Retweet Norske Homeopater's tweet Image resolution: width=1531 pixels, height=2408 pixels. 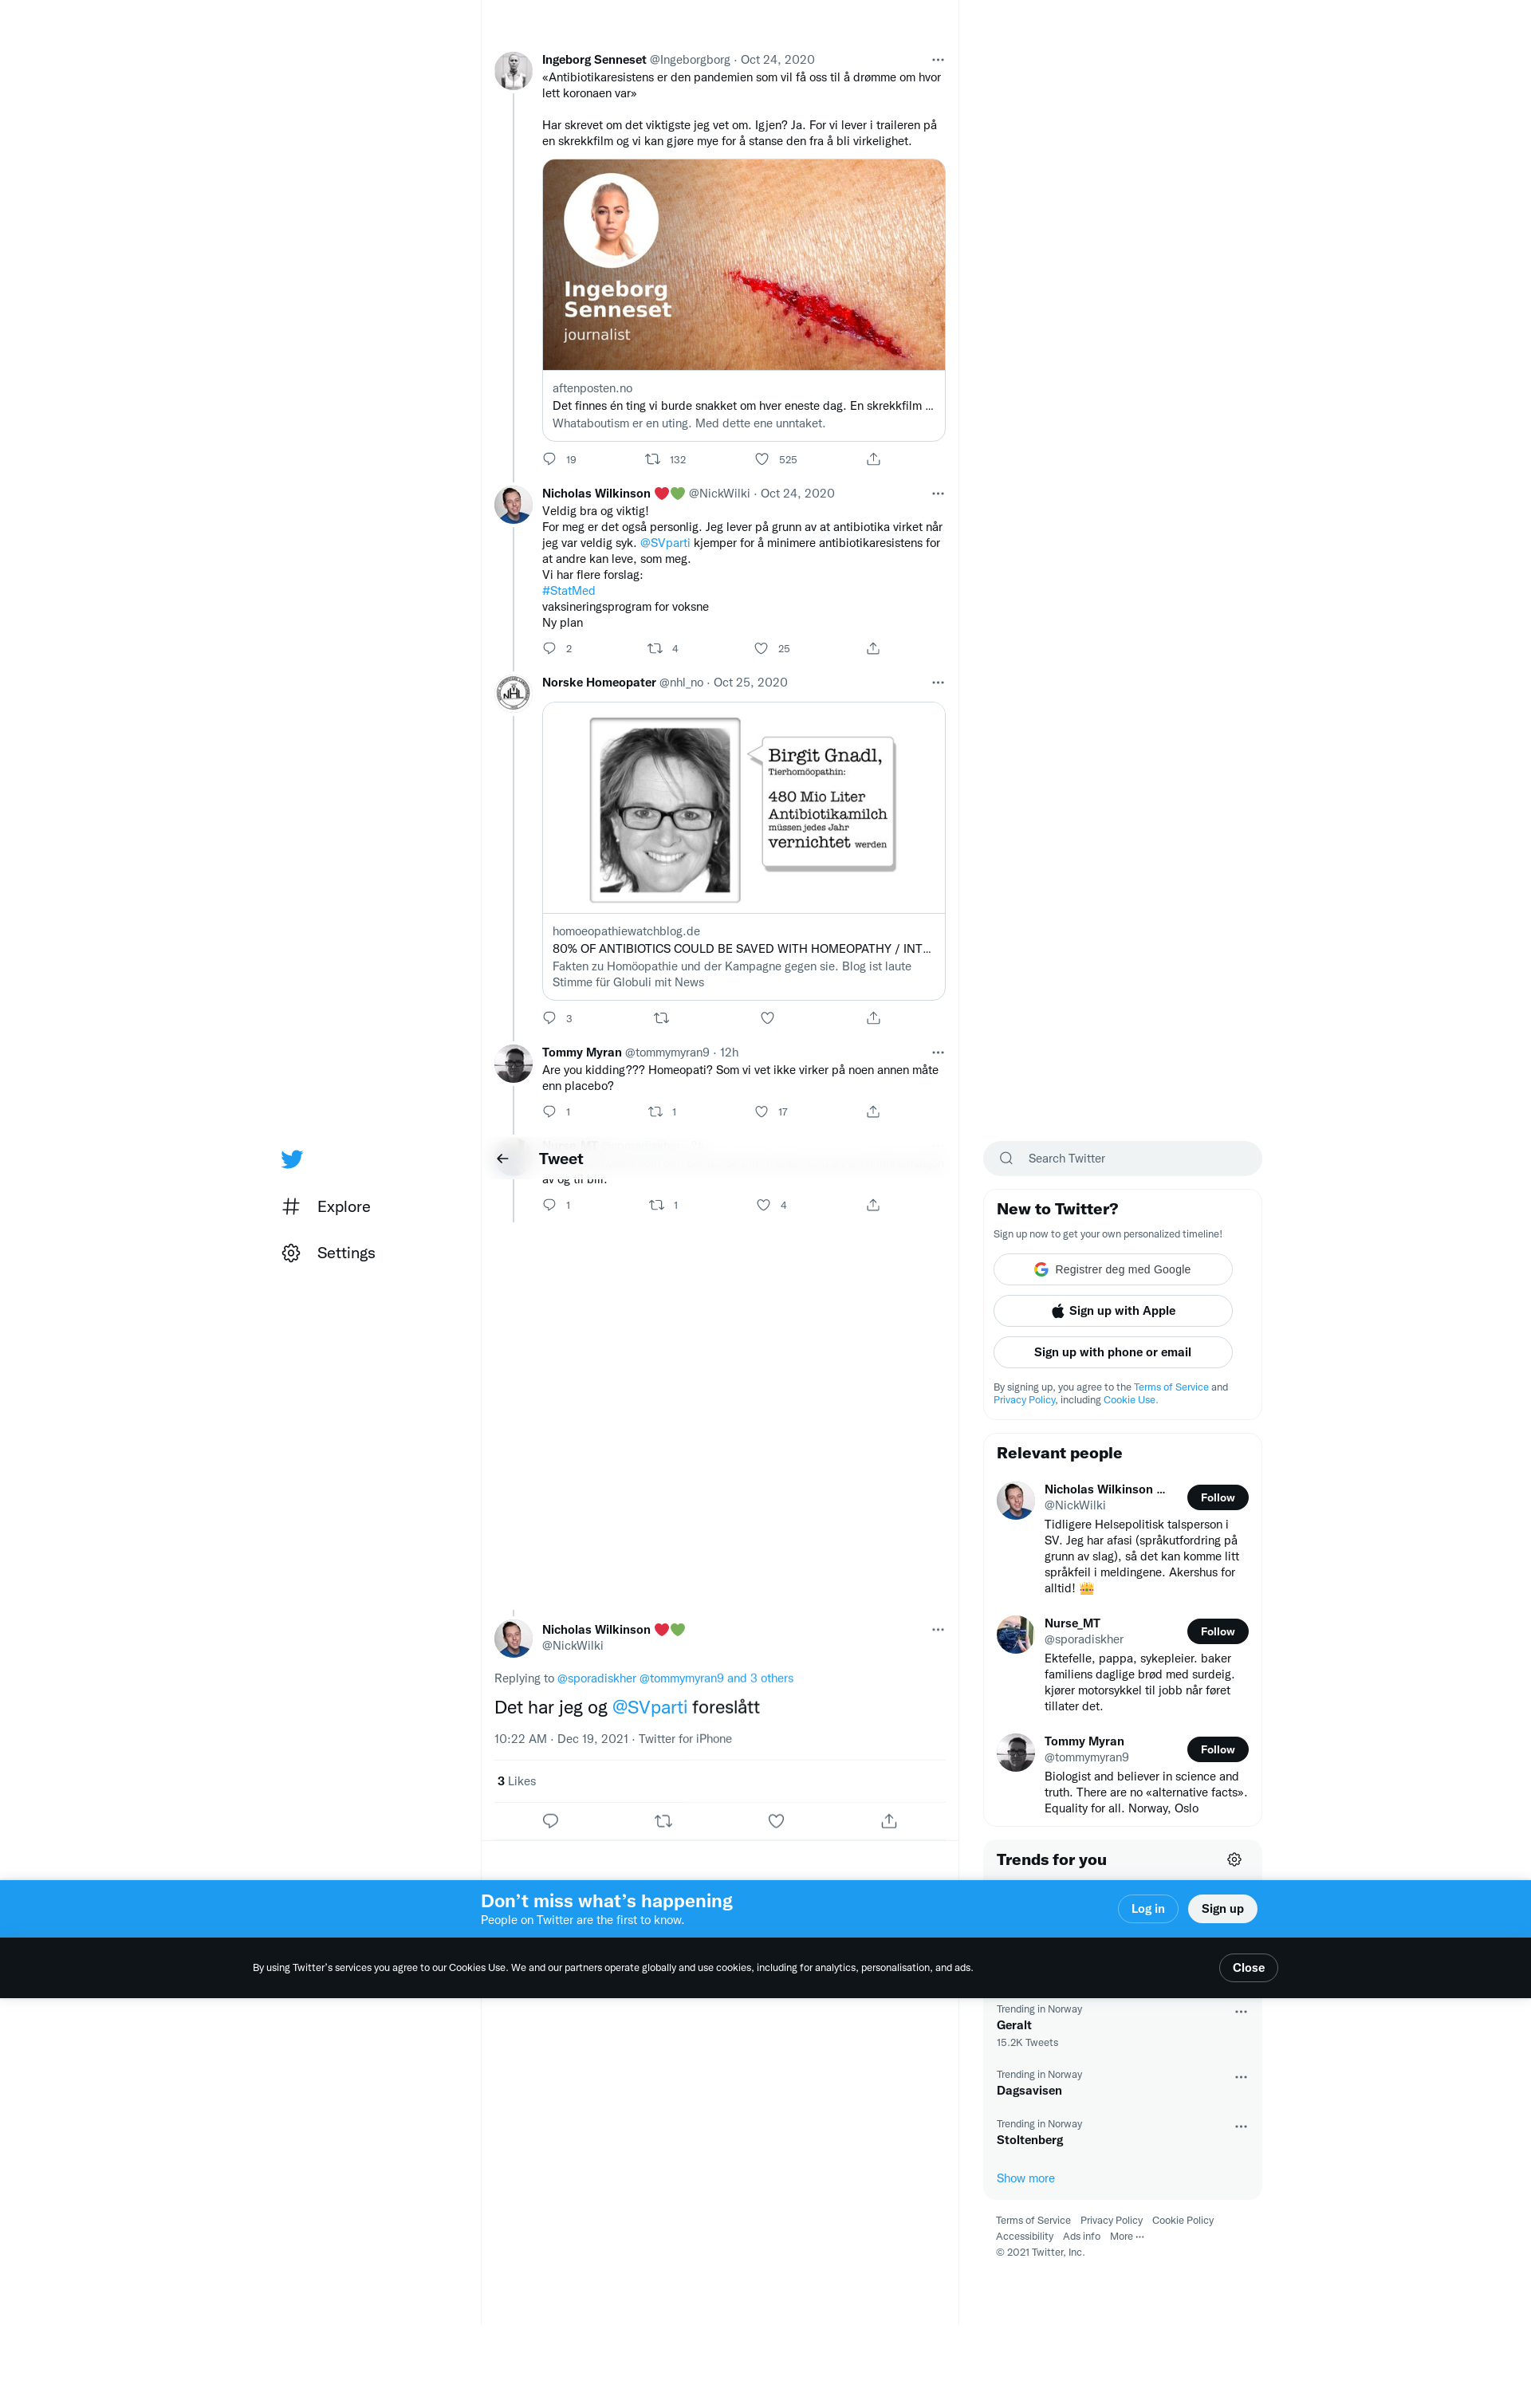click(661, 1018)
